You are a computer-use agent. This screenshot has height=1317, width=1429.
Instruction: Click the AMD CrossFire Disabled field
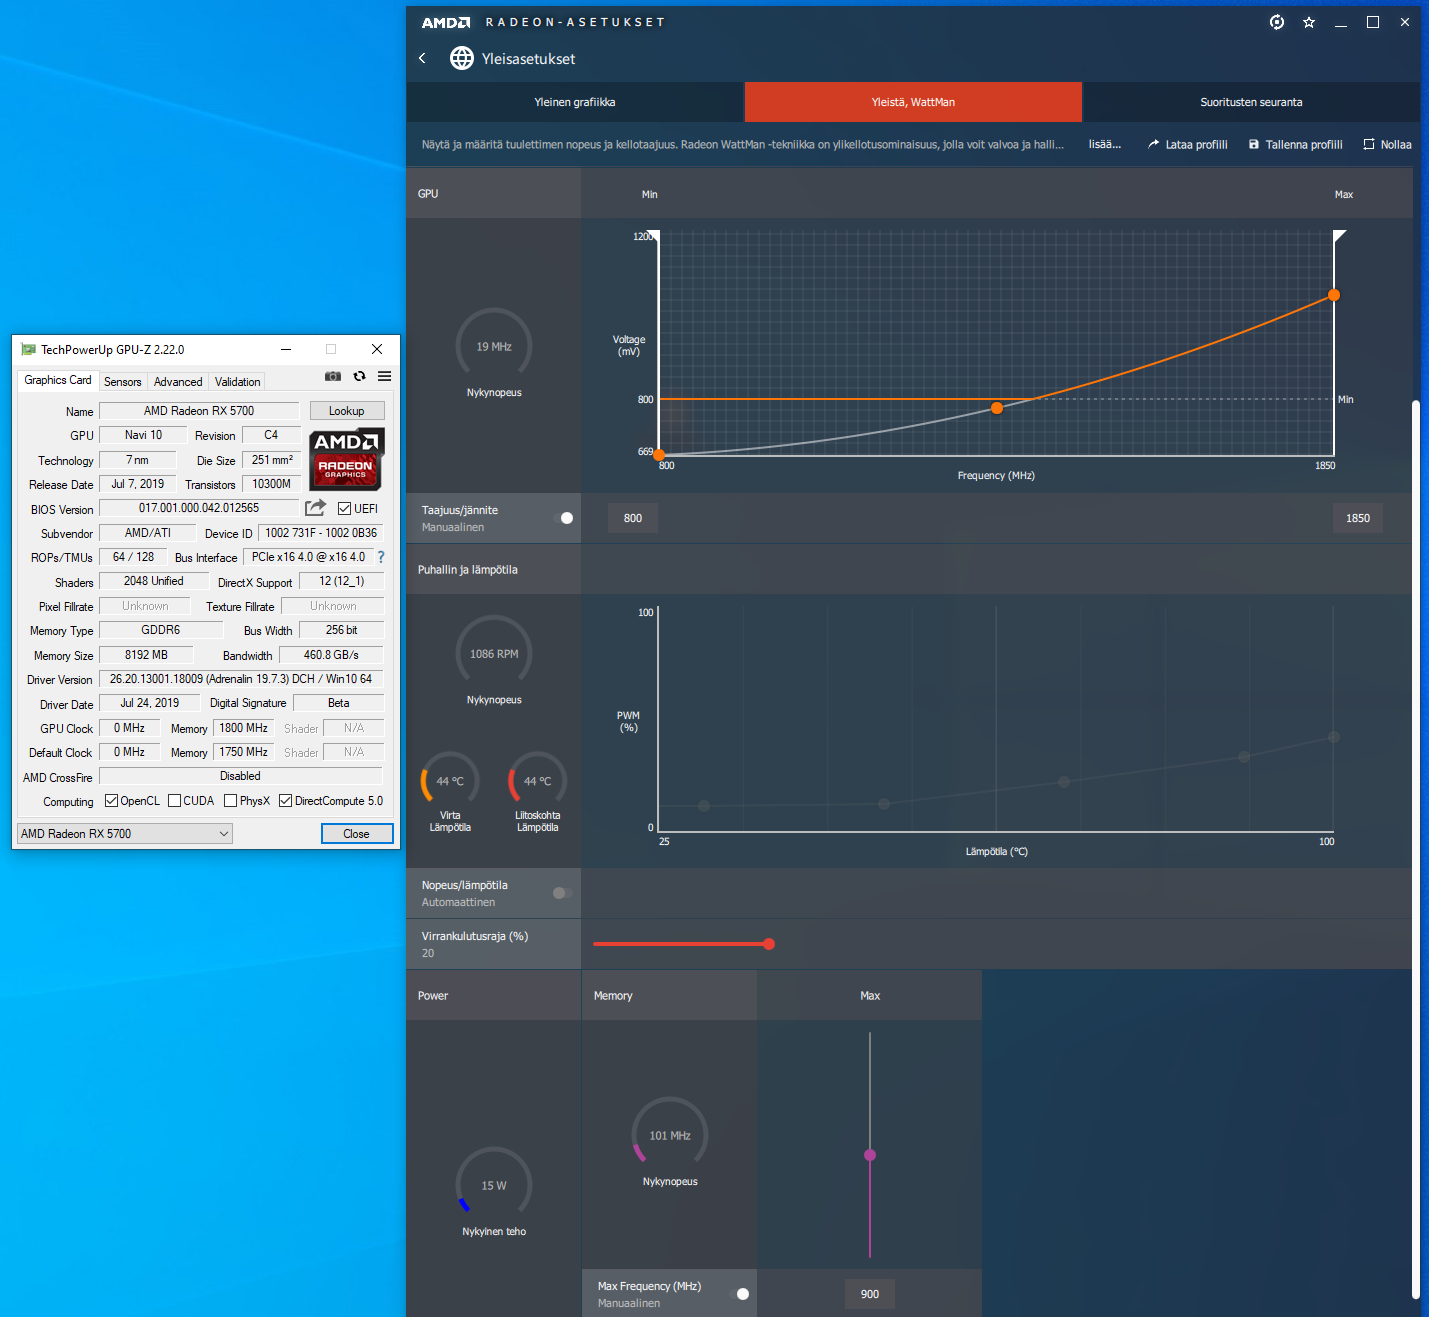(x=241, y=776)
